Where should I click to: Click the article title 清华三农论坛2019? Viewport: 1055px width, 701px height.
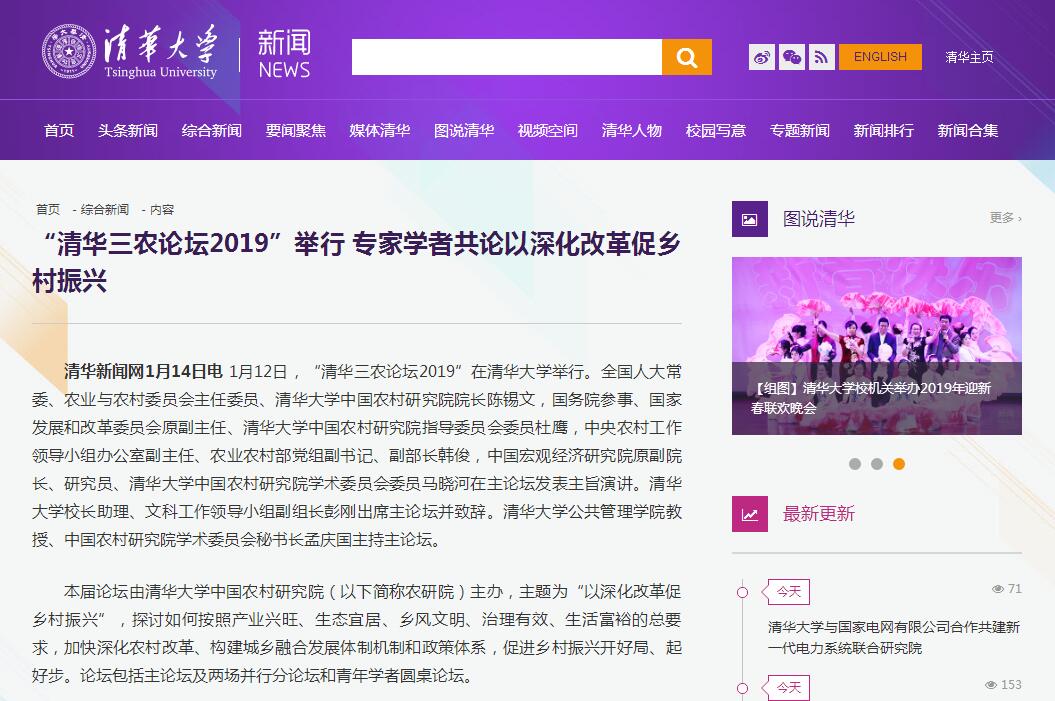pos(357,262)
